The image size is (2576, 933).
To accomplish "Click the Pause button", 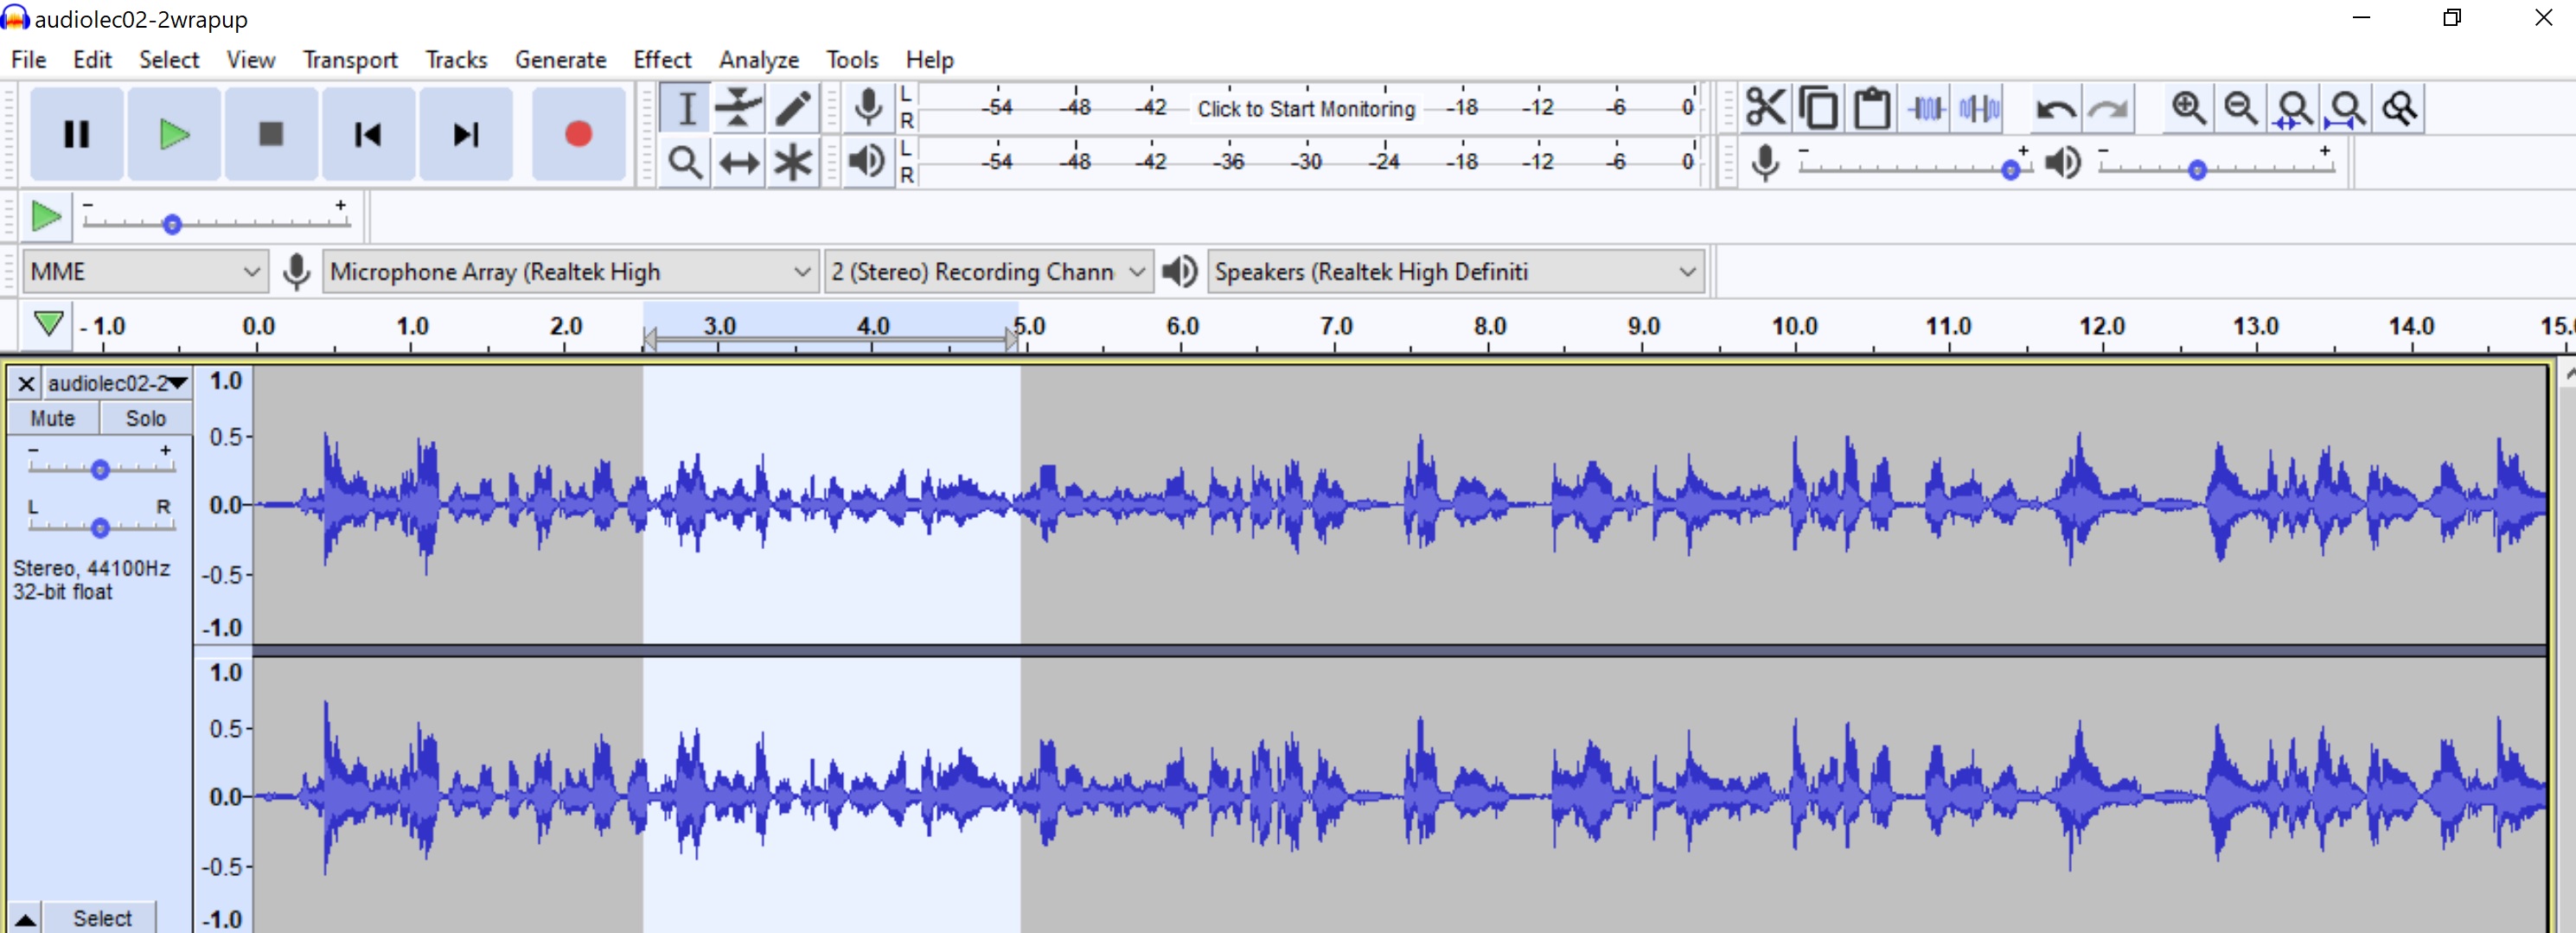I will point(77,134).
